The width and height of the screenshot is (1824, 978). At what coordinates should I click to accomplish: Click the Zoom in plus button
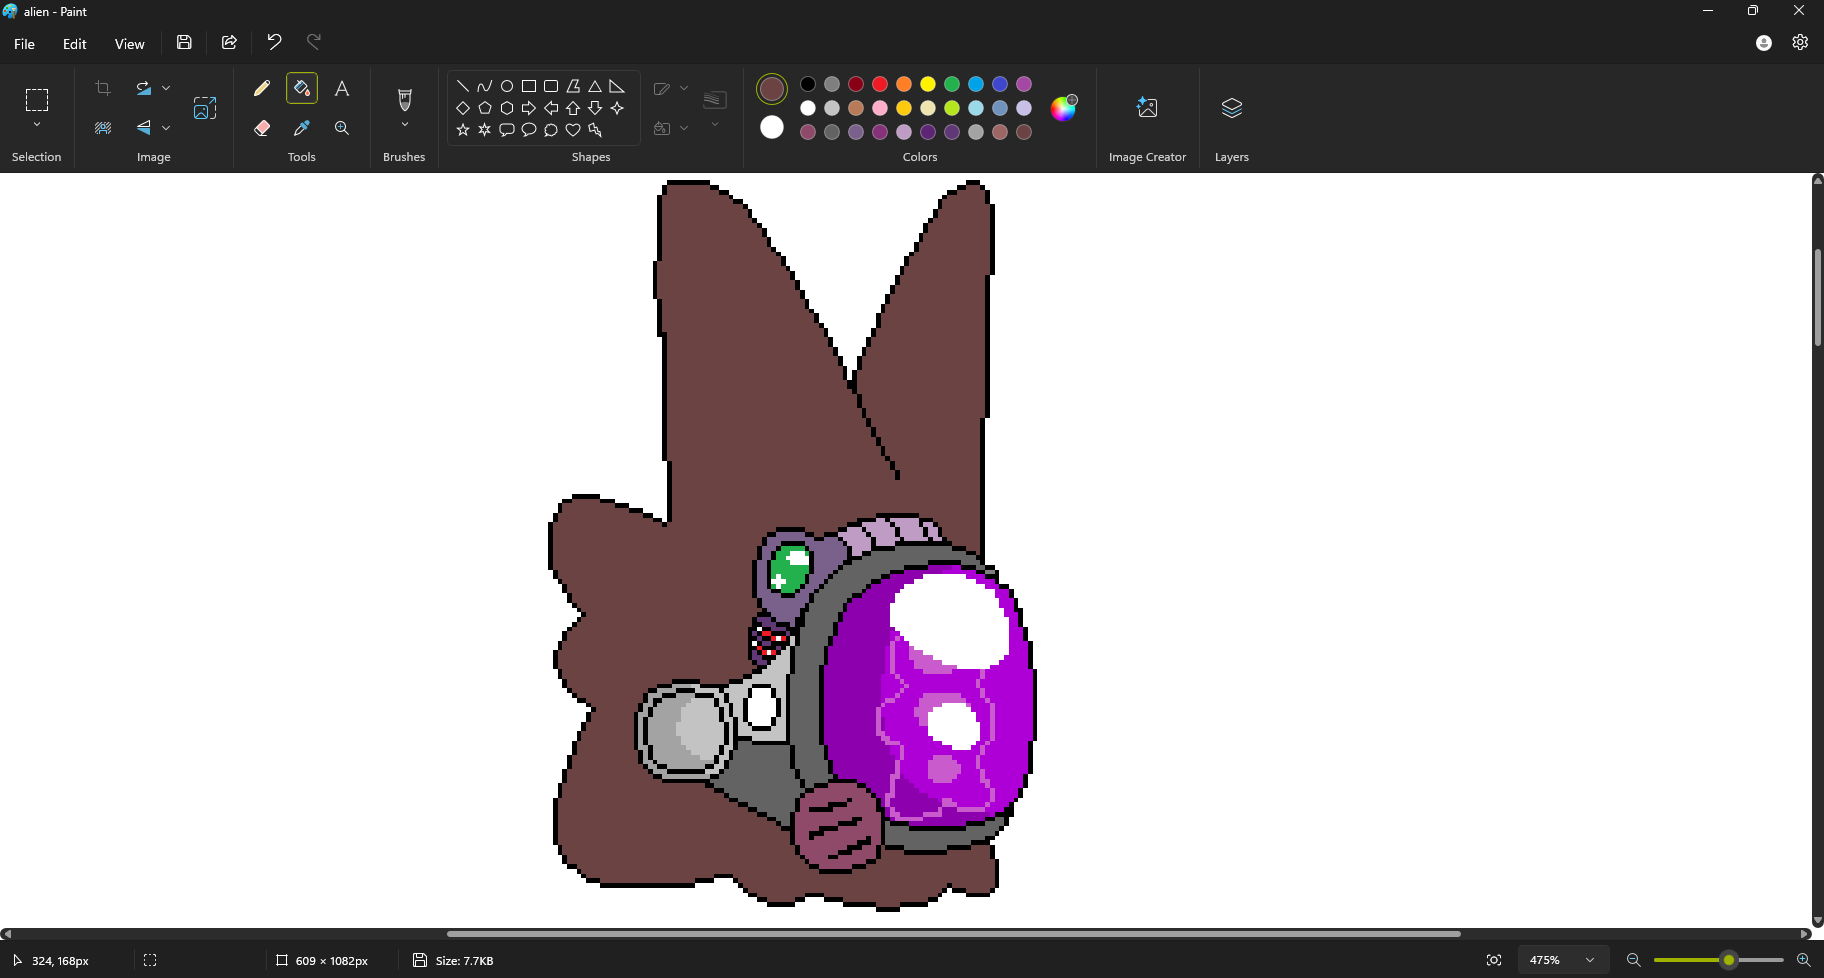1803,960
